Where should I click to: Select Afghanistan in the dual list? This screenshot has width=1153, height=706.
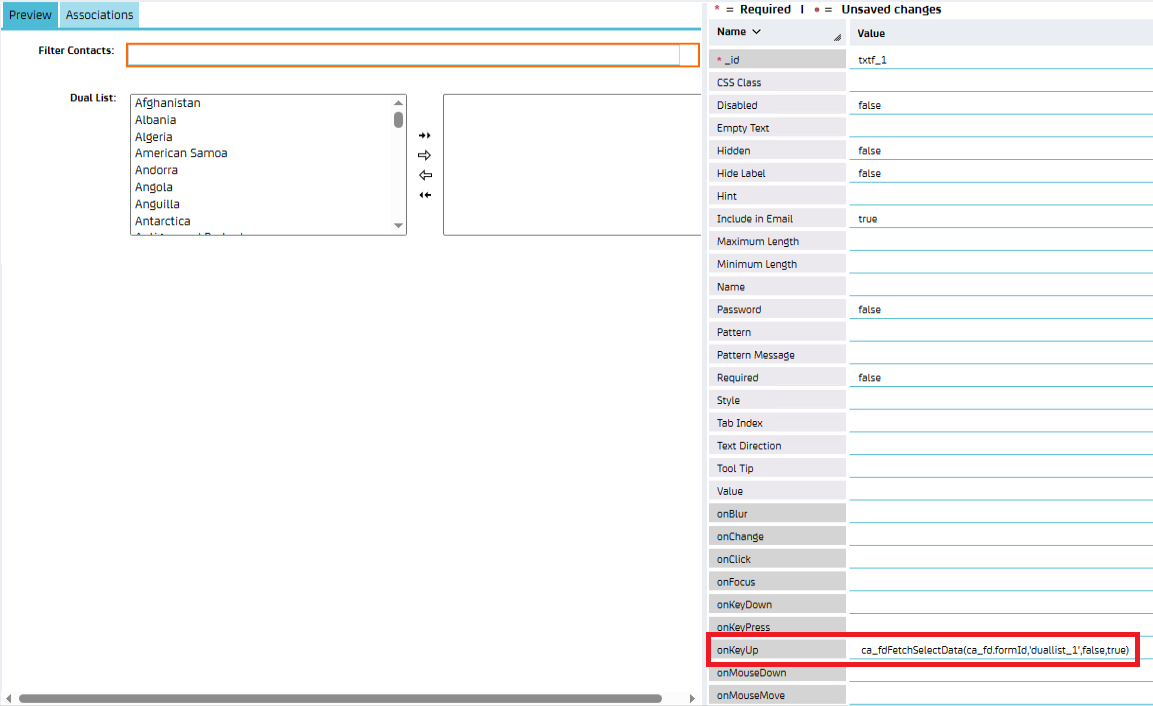(x=168, y=103)
